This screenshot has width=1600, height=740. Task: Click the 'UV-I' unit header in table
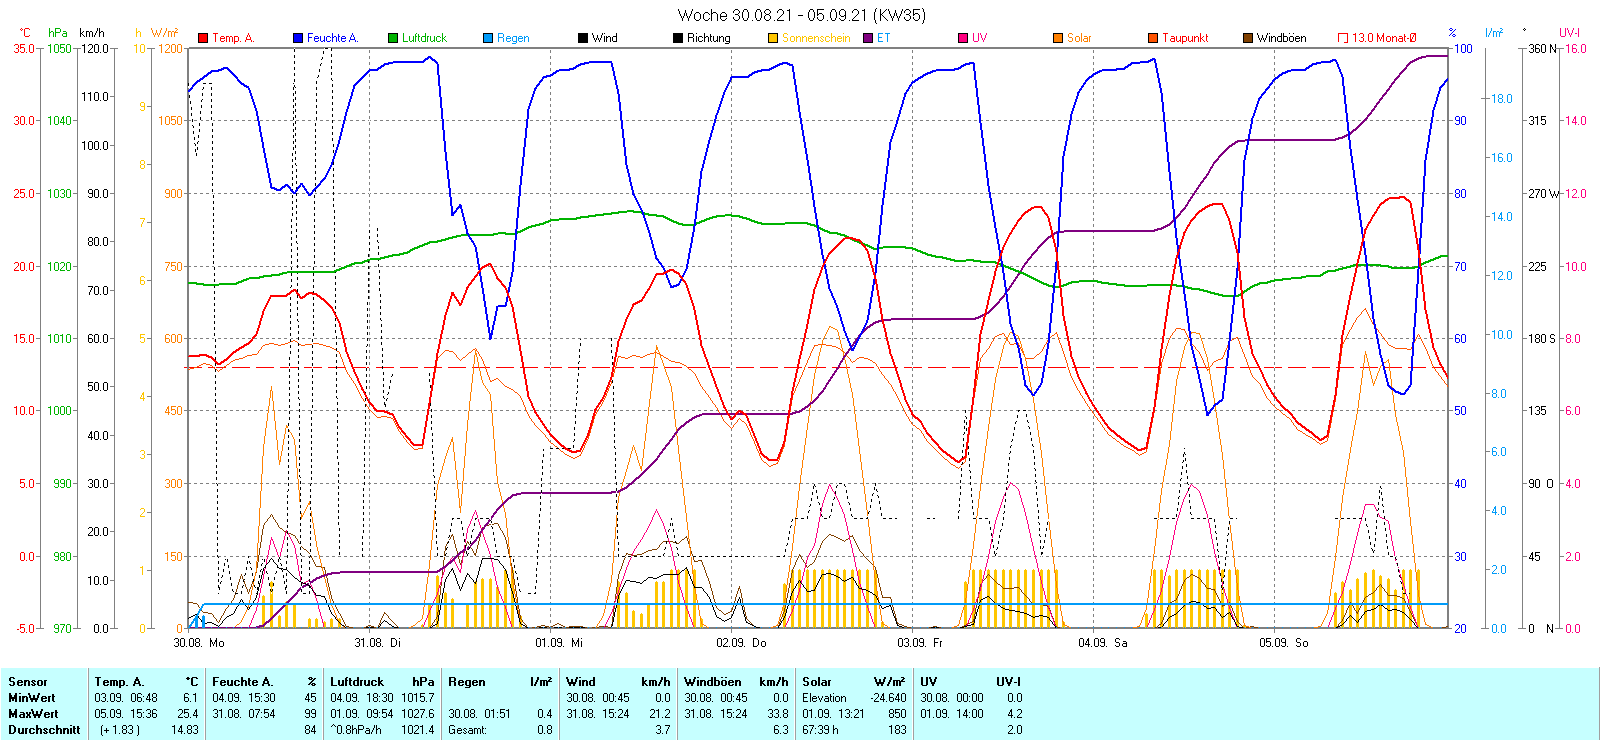tap(1009, 682)
